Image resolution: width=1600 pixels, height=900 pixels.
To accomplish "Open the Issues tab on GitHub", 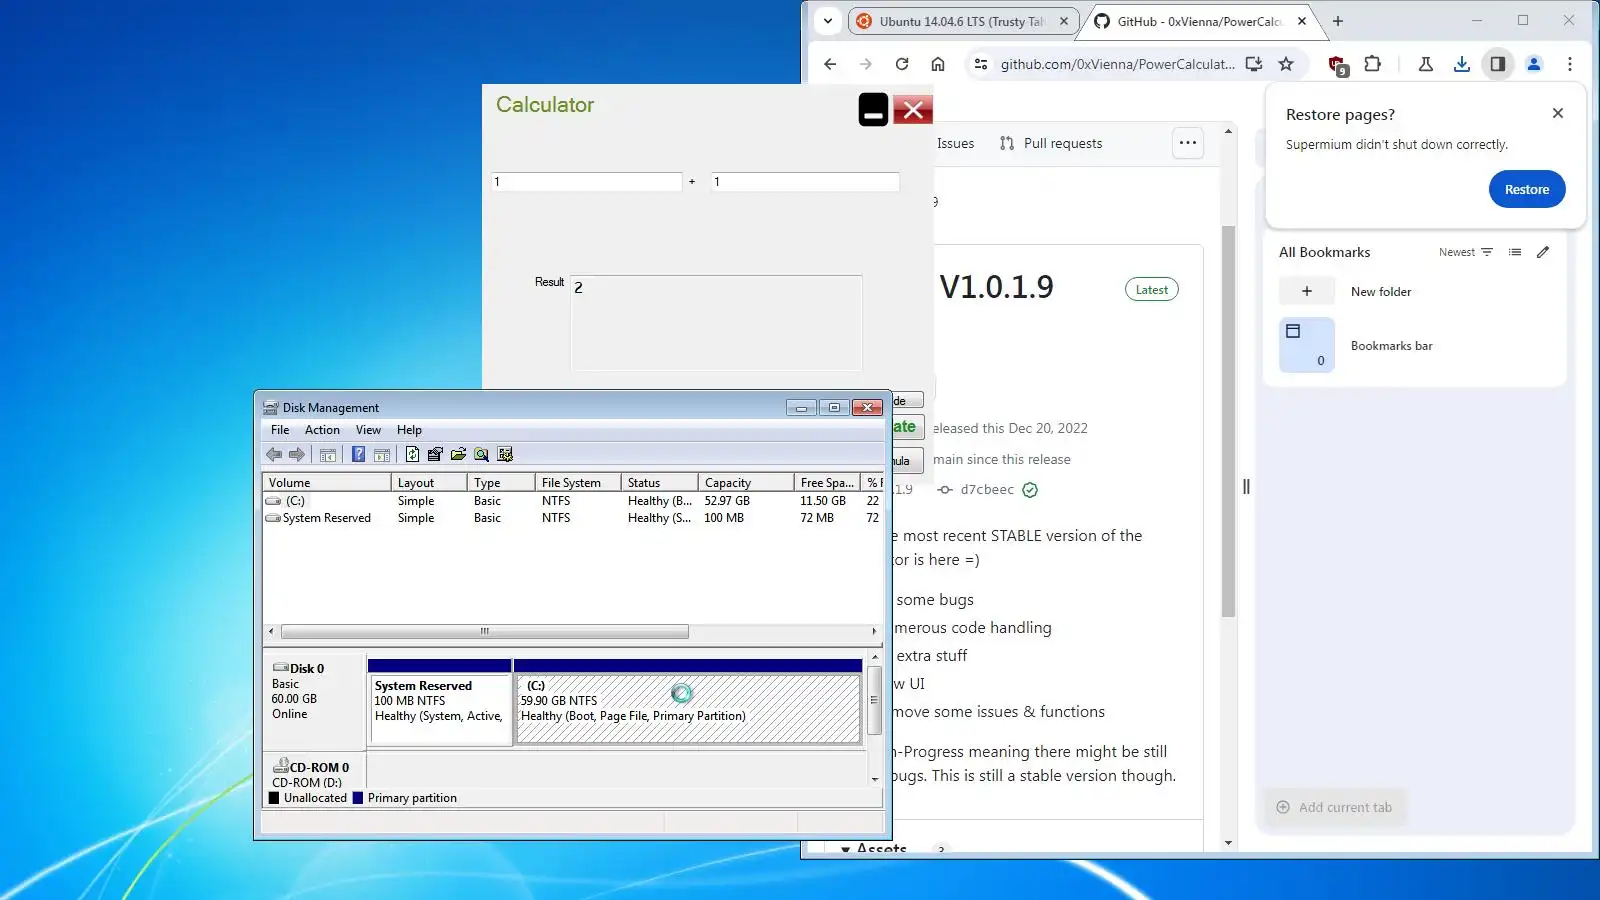I will pos(955,143).
